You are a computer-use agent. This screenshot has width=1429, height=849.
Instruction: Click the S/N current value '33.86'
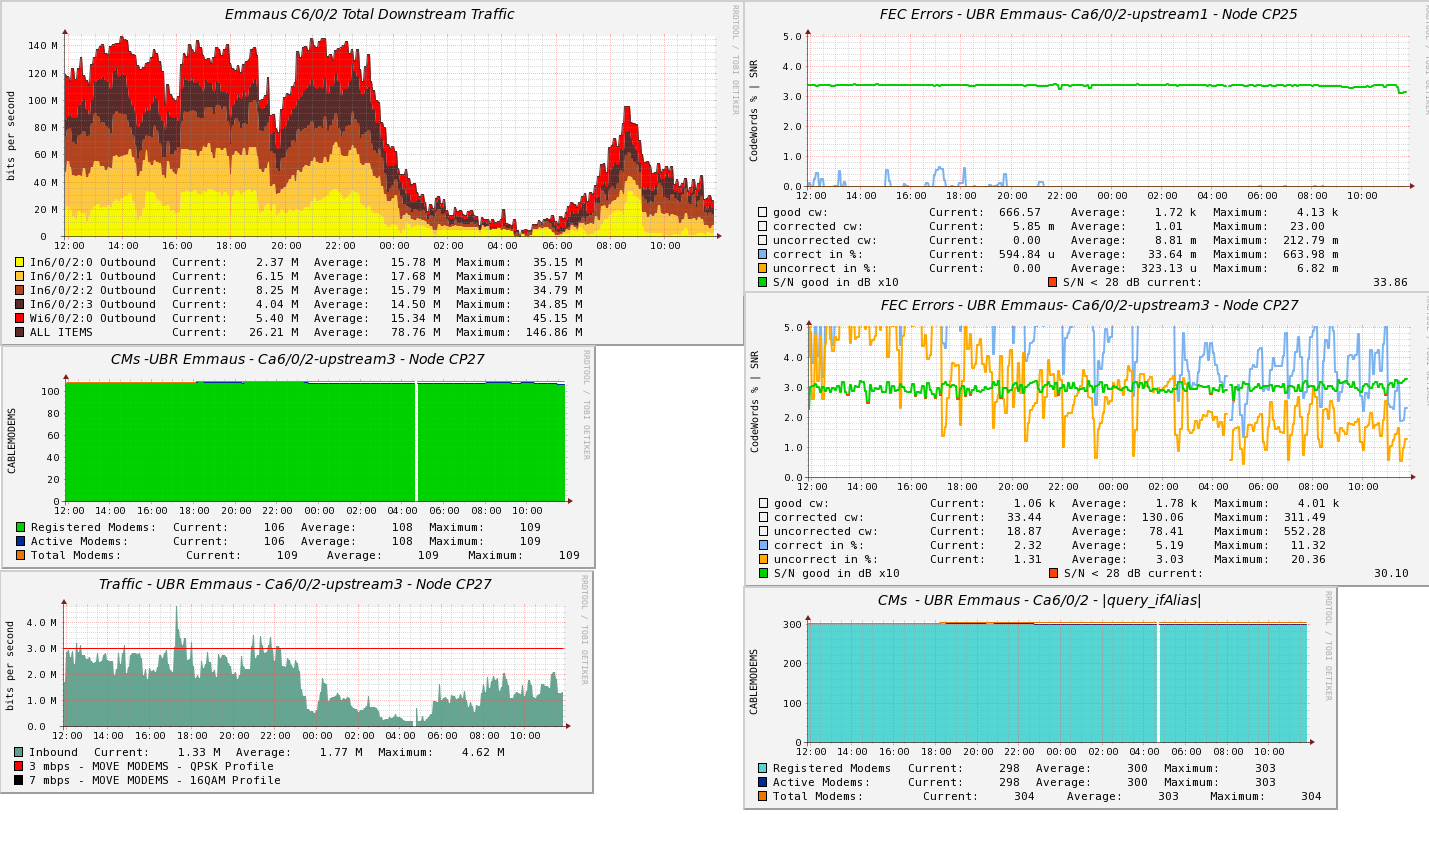[x=1390, y=282]
